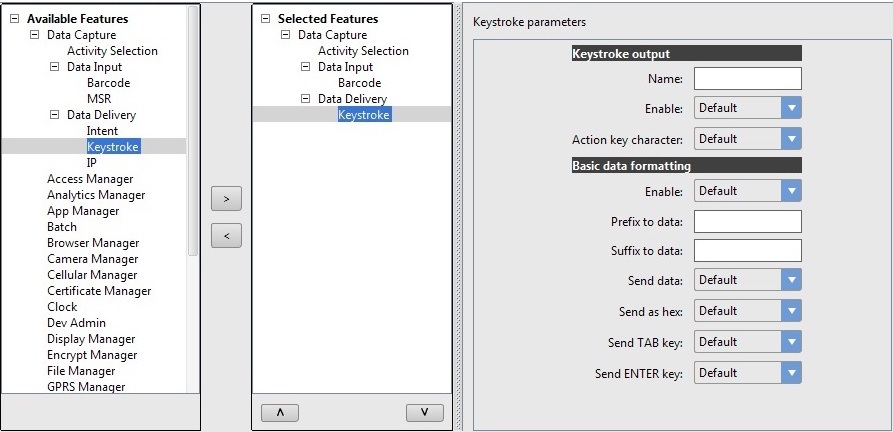
Task: Collapse Data Input under Available Features
Action: coord(55,67)
